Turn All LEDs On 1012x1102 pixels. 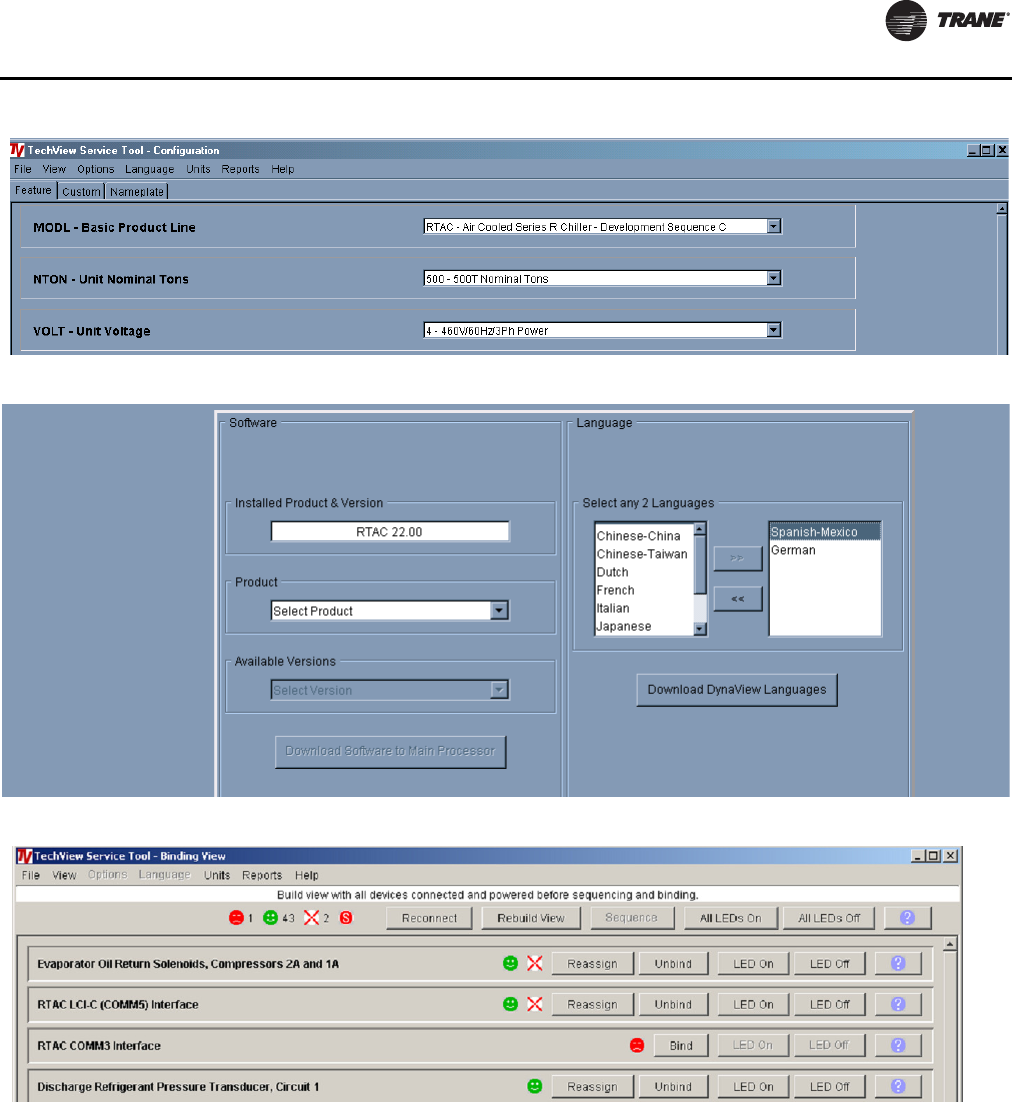731,919
